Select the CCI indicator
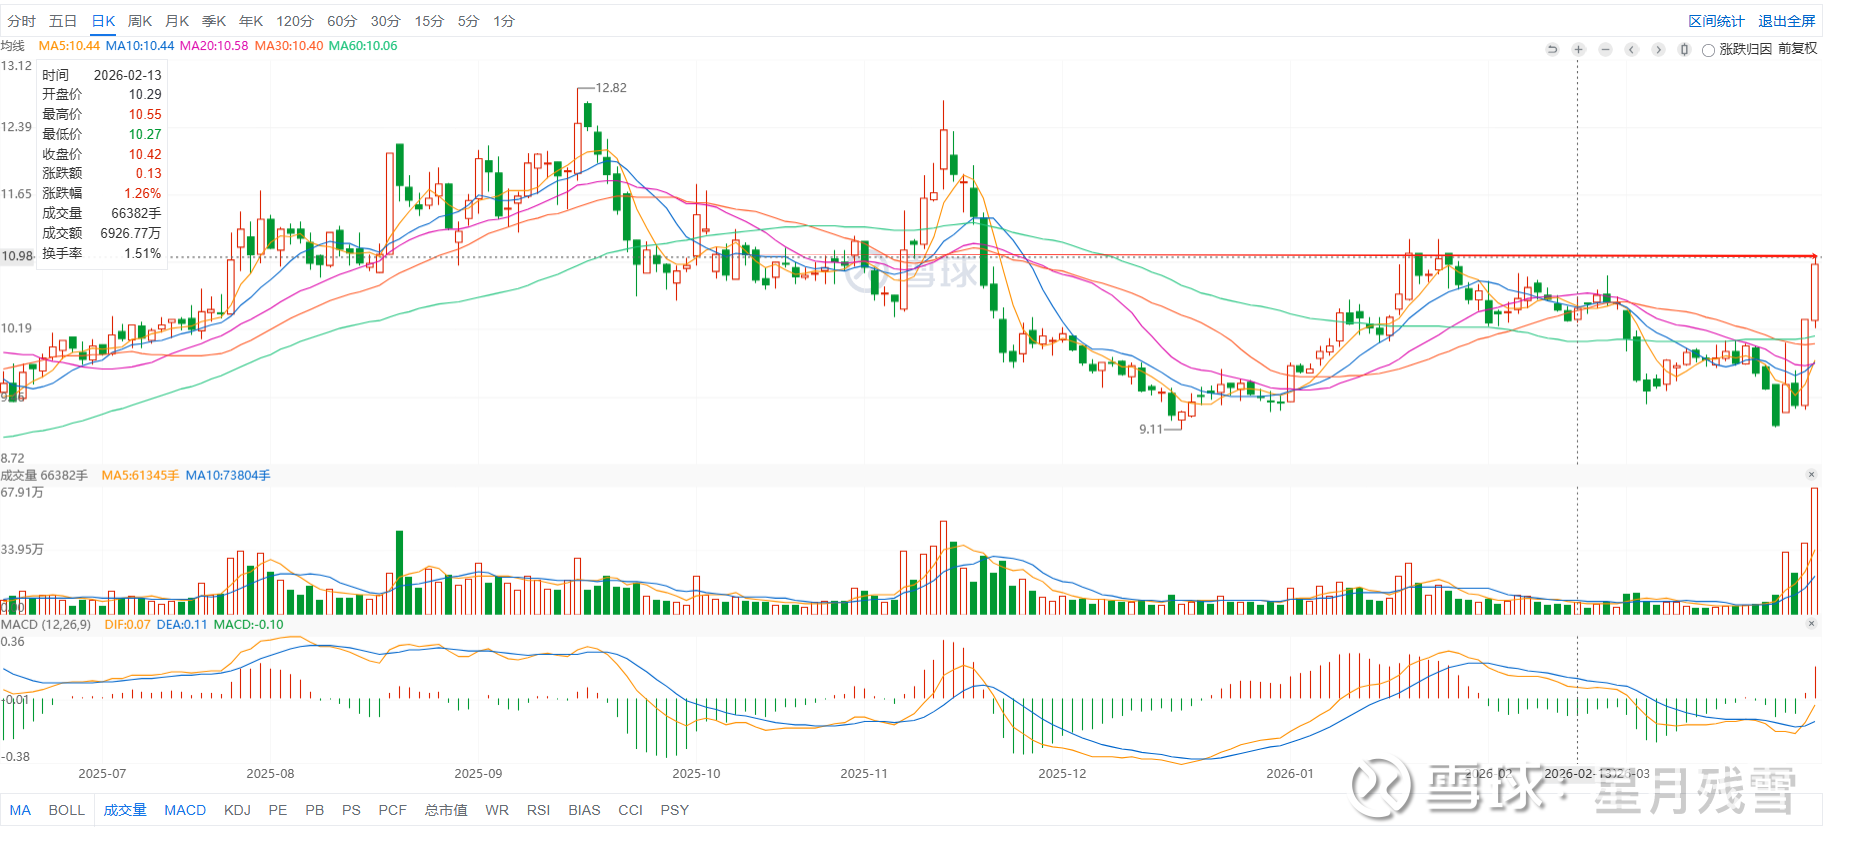Image resolution: width=1851 pixels, height=847 pixels. 631,810
